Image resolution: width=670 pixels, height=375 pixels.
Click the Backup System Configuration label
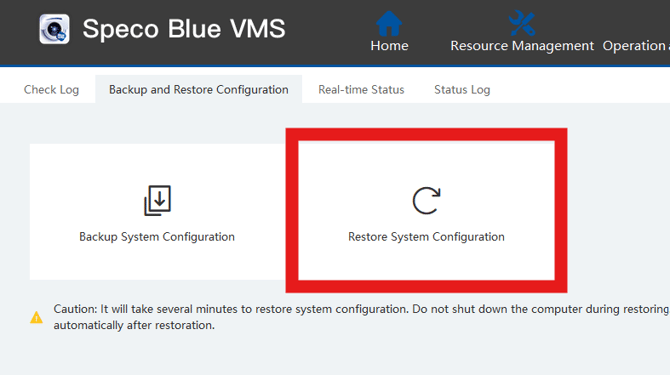click(x=157, y=237)
